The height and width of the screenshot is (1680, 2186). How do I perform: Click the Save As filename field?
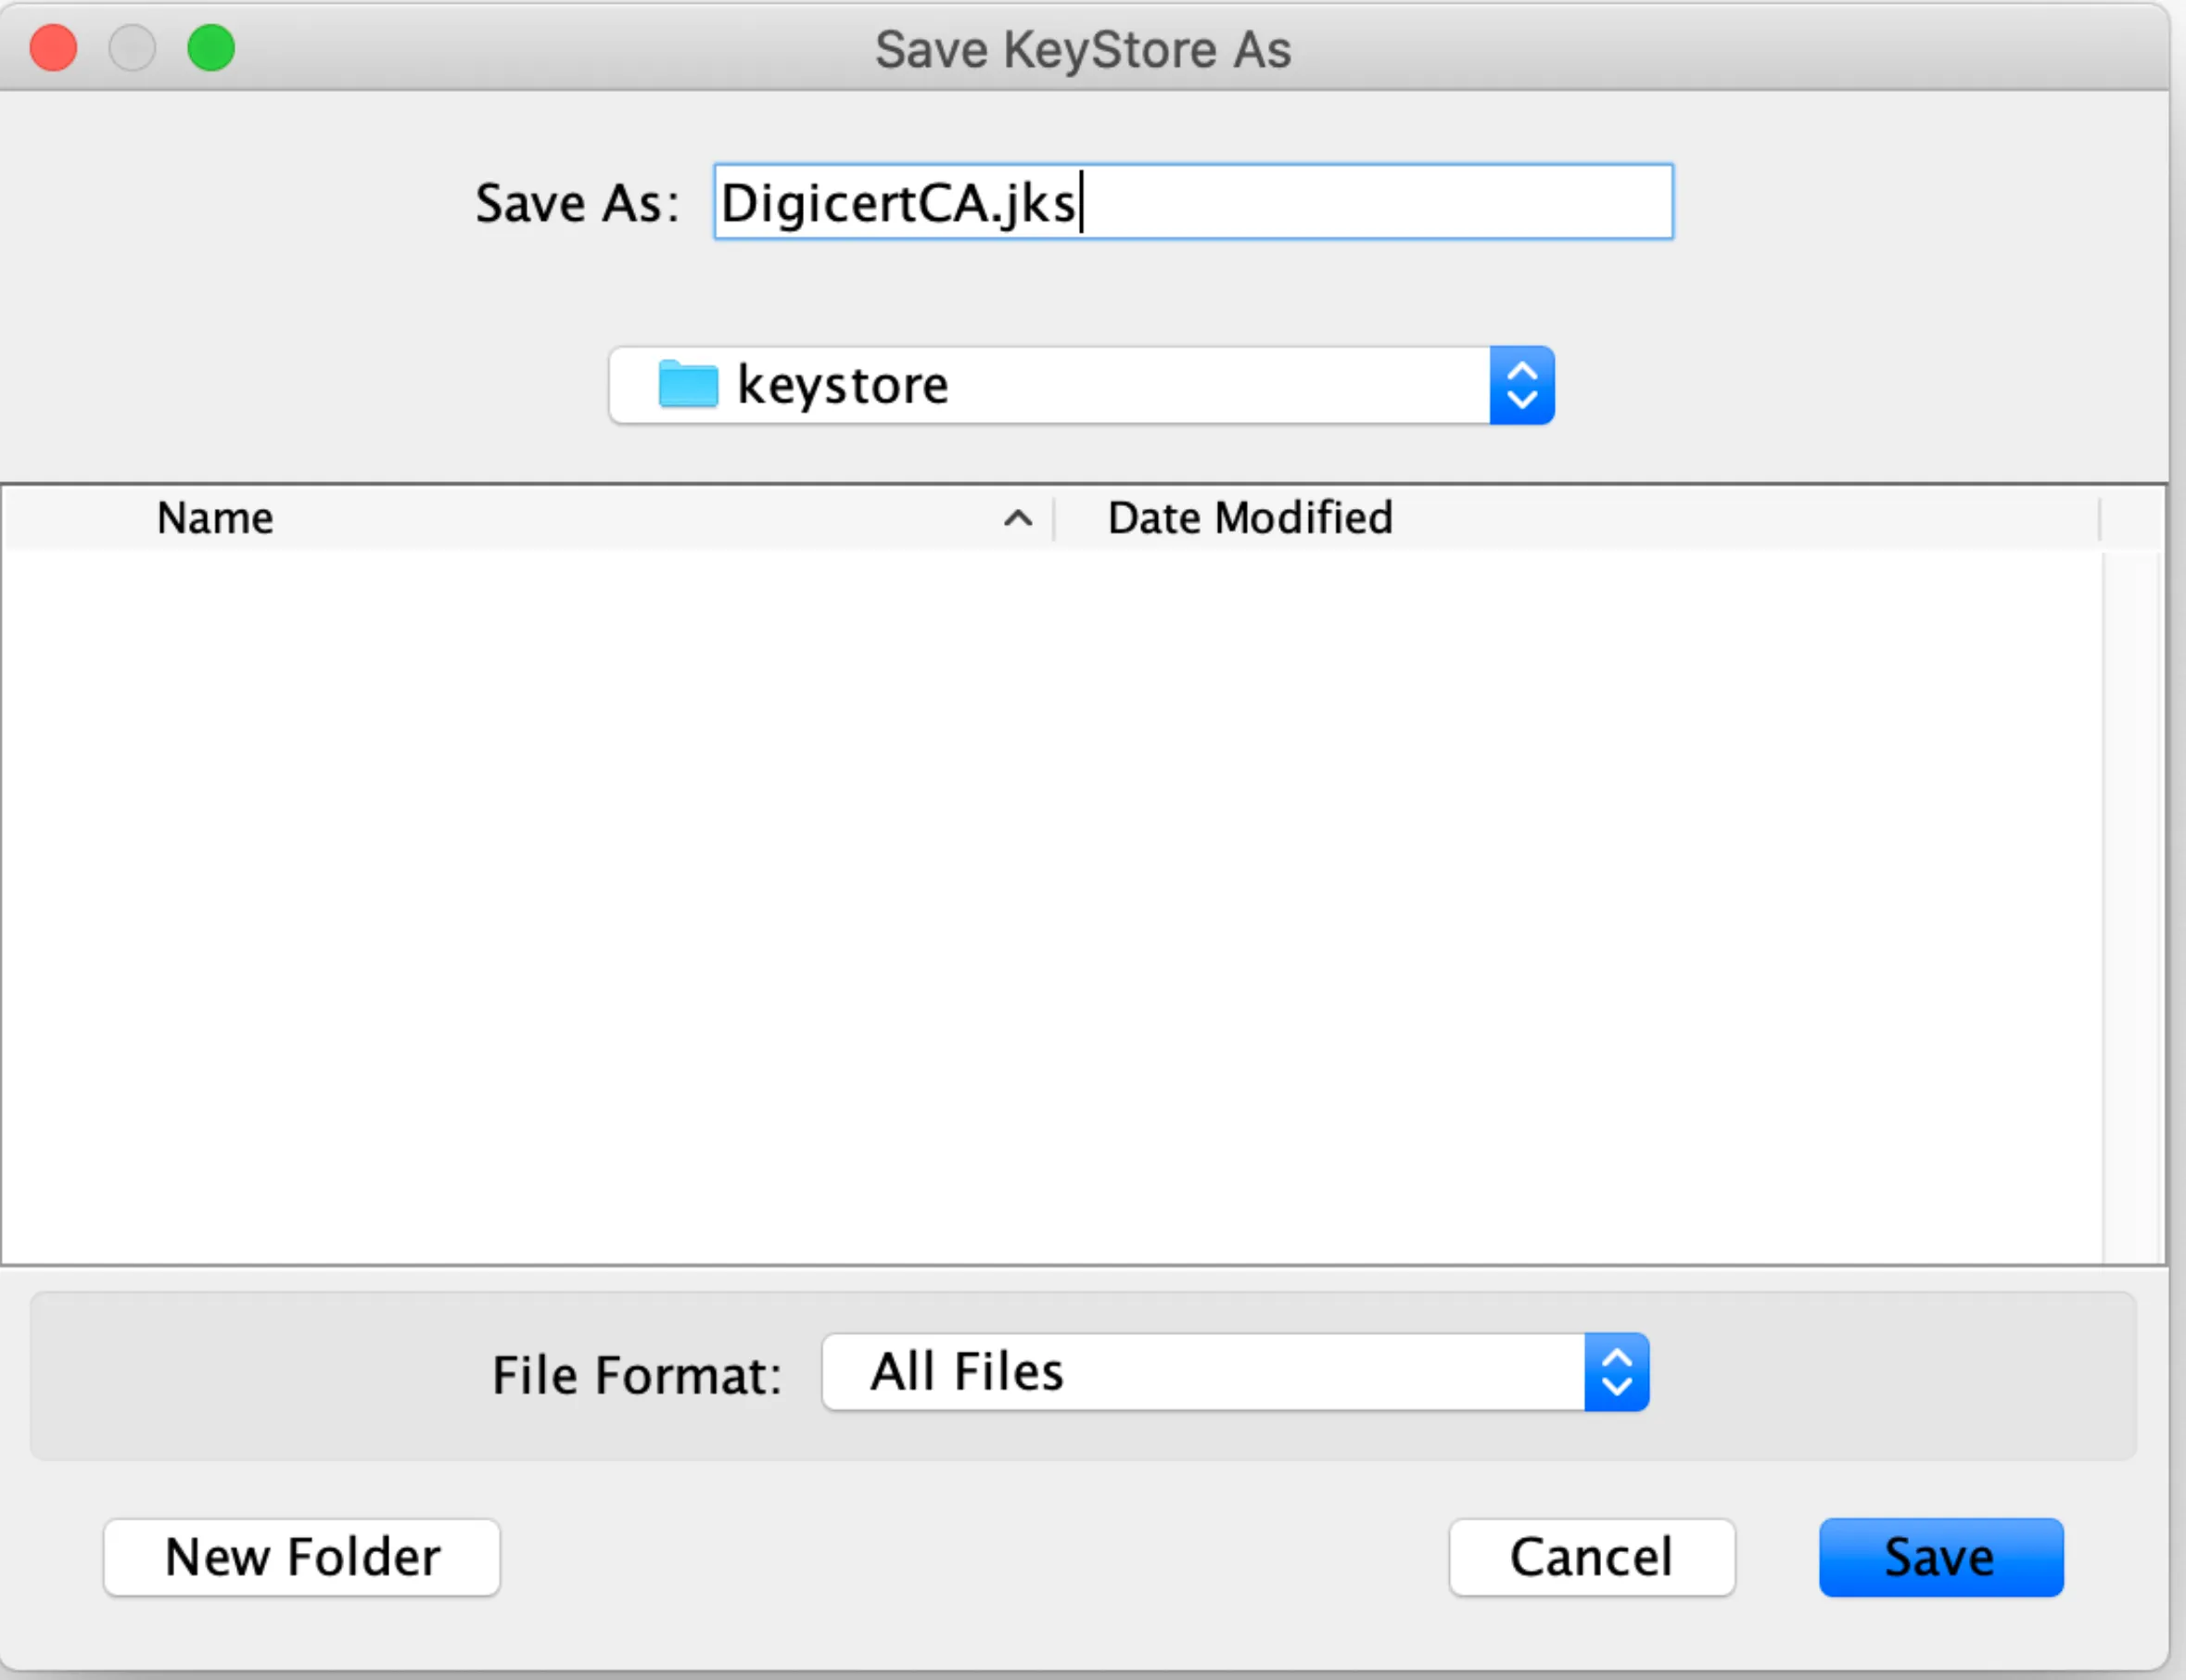click(x=1192, y=202)
